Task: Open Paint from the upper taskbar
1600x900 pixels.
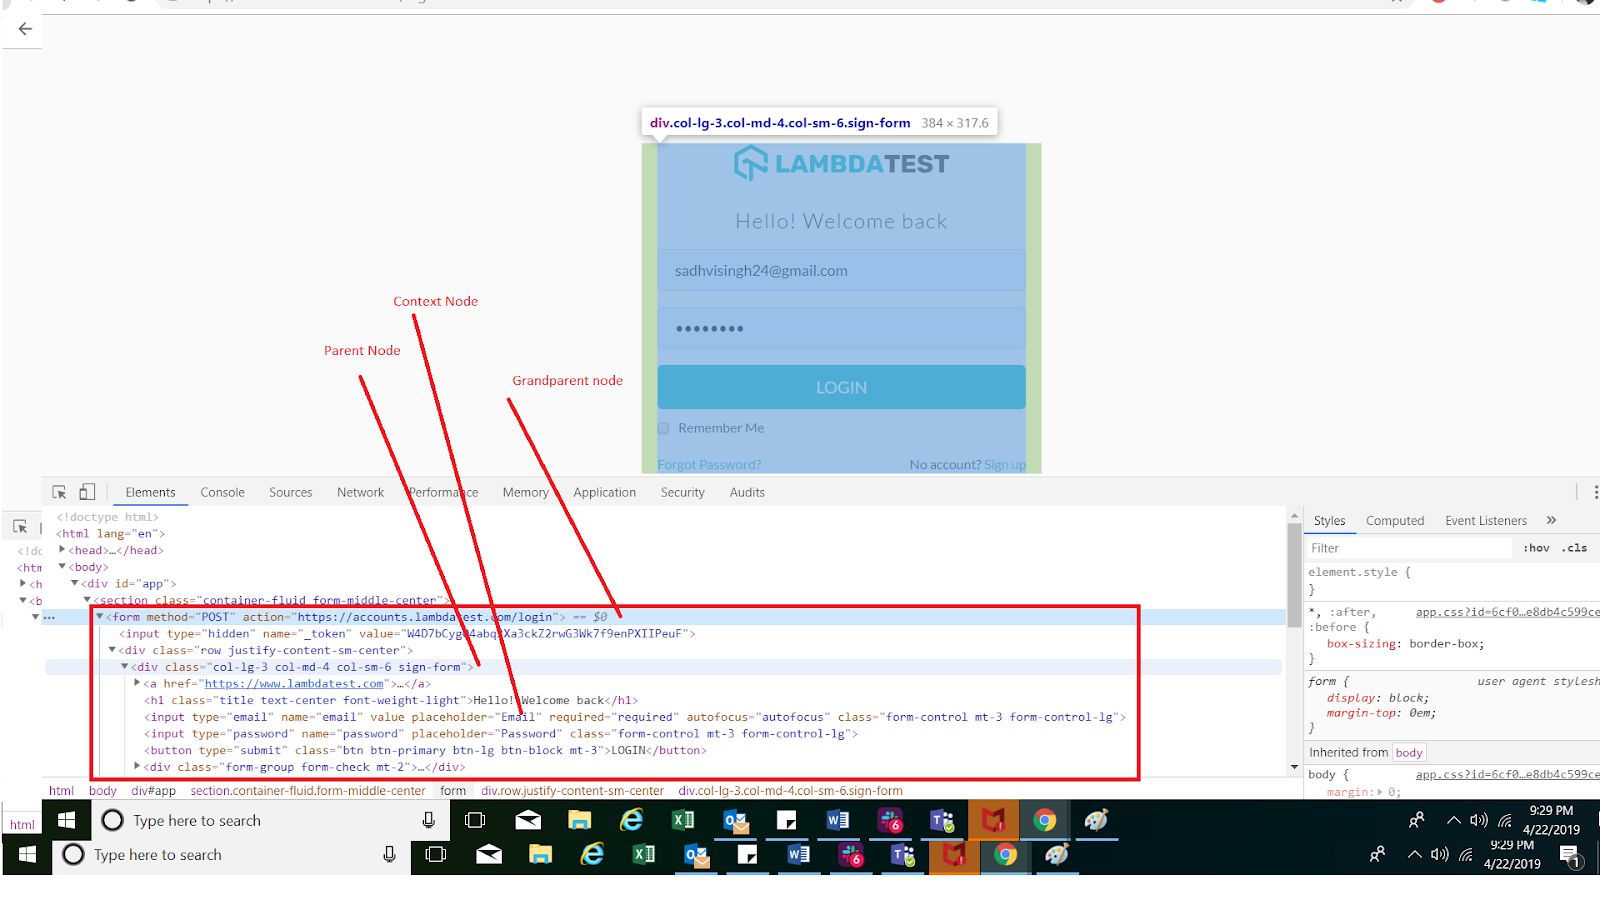Action: 1096,820
